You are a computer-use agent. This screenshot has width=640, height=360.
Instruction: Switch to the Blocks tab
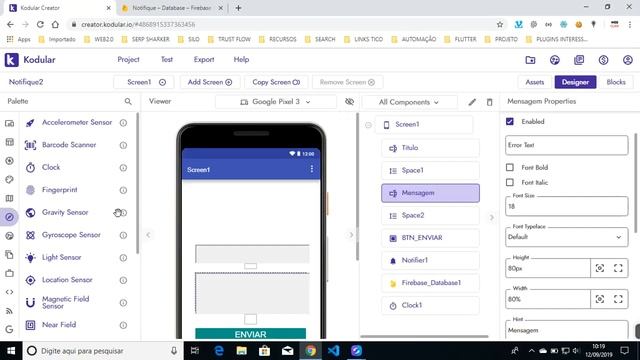(616, 82)
